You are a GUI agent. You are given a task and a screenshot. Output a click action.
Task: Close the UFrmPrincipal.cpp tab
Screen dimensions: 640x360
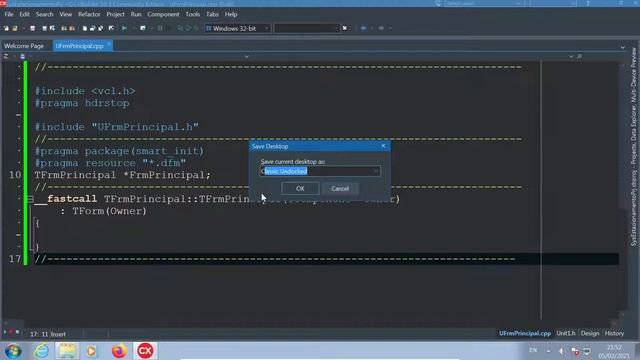(x=109, y=44)
